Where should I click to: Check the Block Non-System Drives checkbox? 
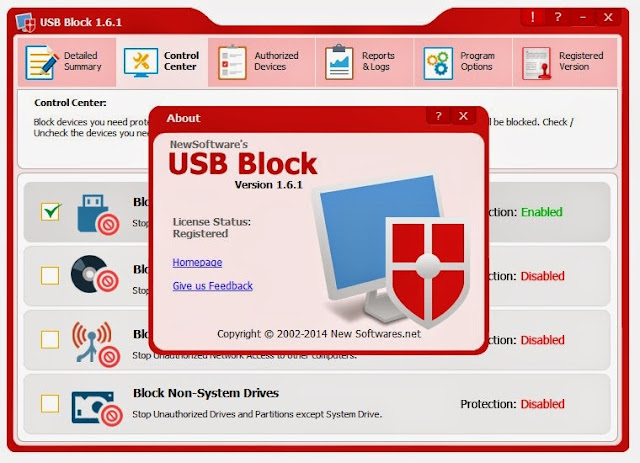(x=50, y=404)
